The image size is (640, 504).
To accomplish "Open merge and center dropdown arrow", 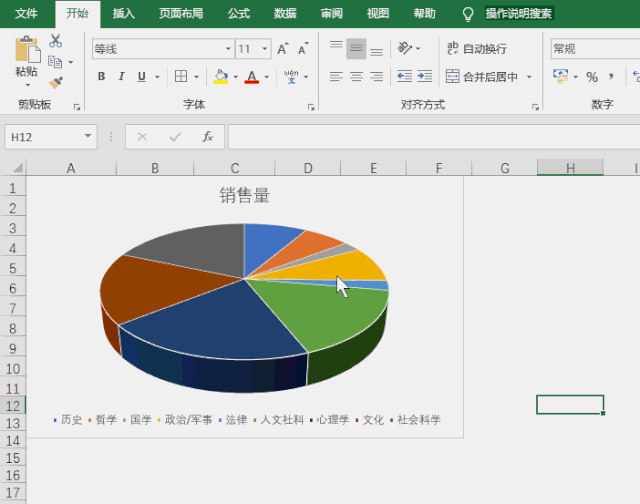I will pyautogui.click(x=529, y=77).
